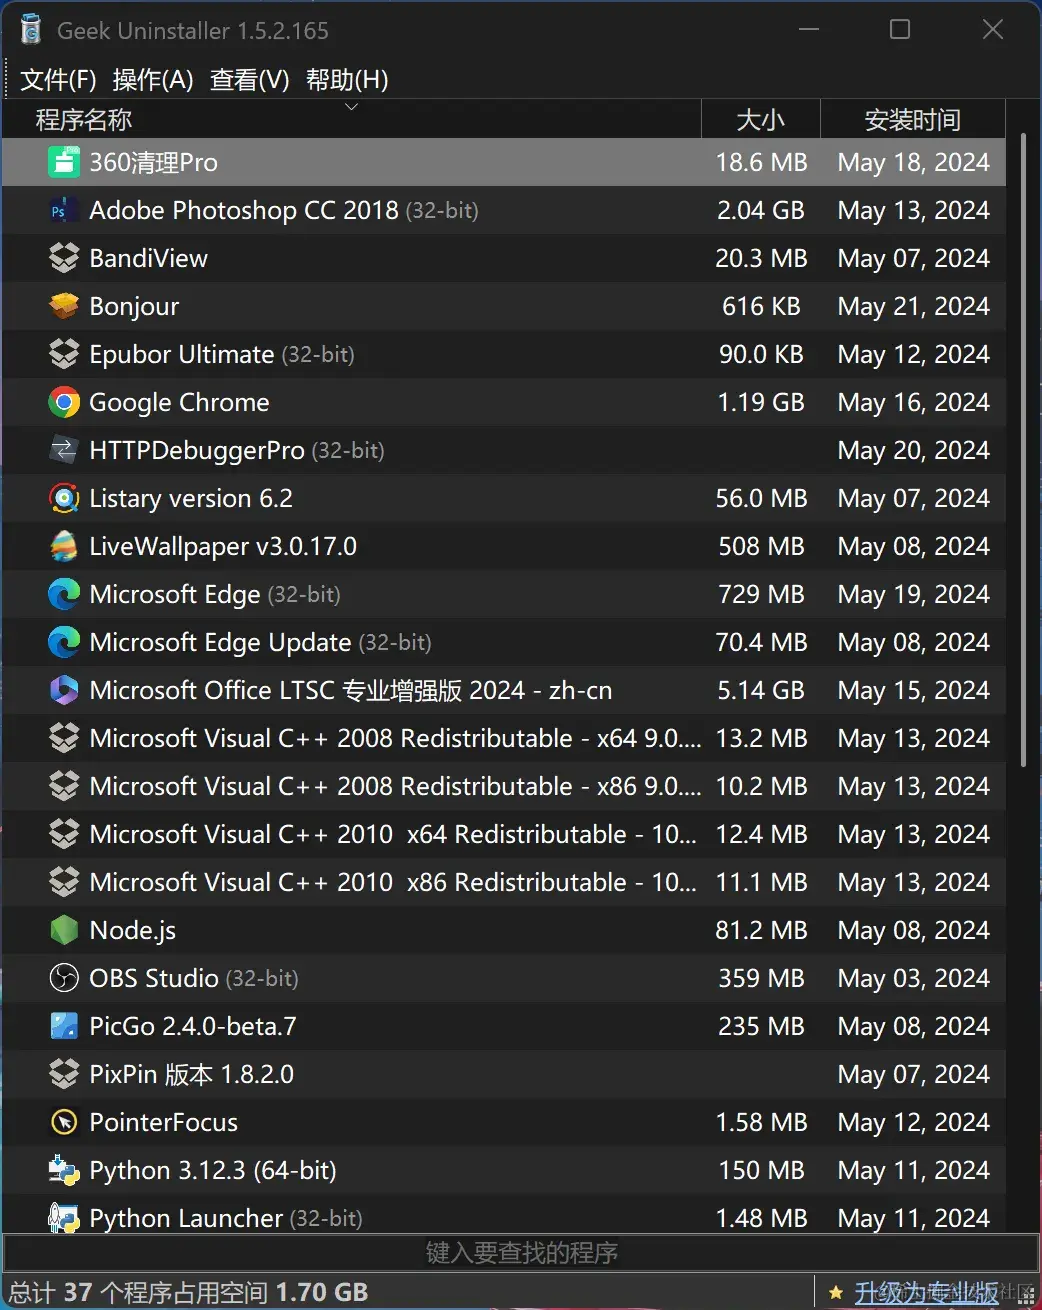
Task: Select the PointerFocus program name
Action: click(164, 1122)
